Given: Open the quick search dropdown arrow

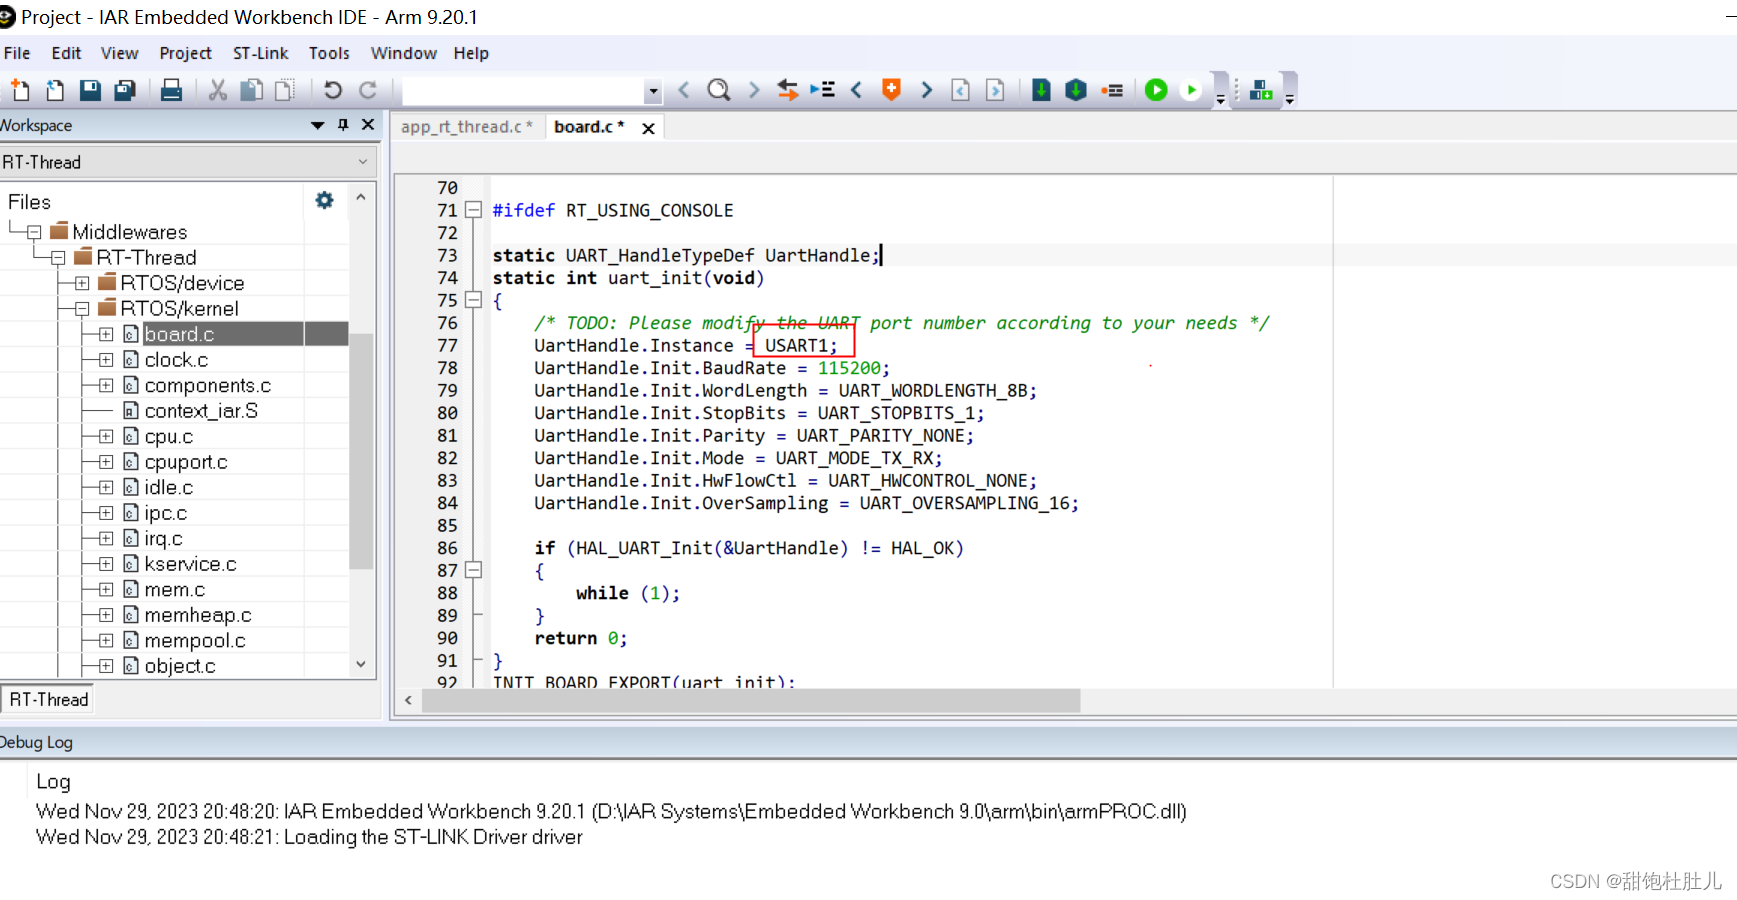Looking at the screenshot, I should pyautogui.click(x=653, y=91).
